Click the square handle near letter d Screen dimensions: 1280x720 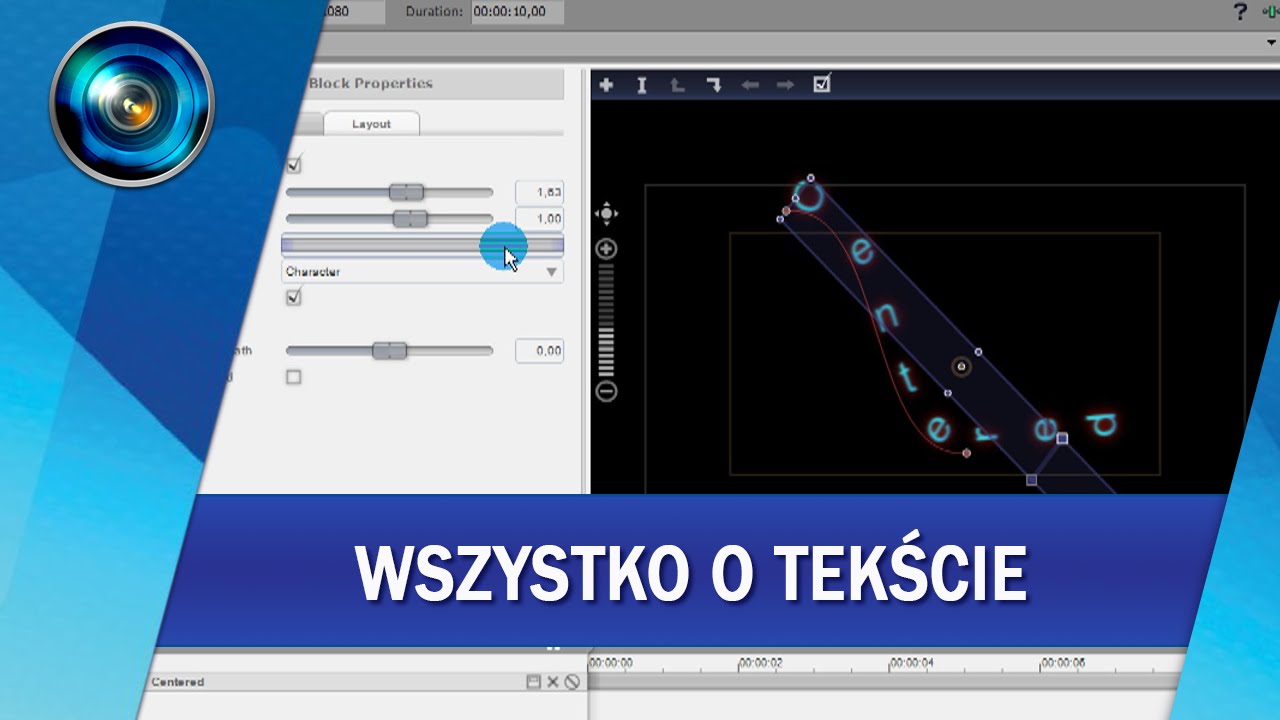(1062, 438)
